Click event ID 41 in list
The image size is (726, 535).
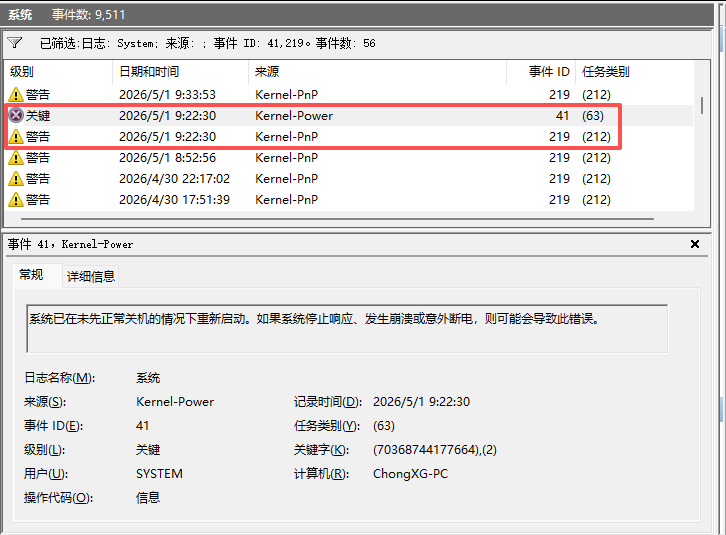coord(563,115)
